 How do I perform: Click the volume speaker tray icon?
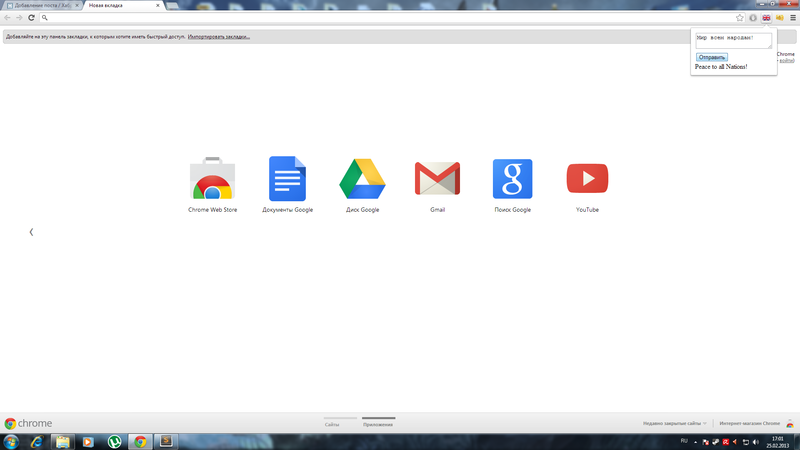click(x=756, y=442)
